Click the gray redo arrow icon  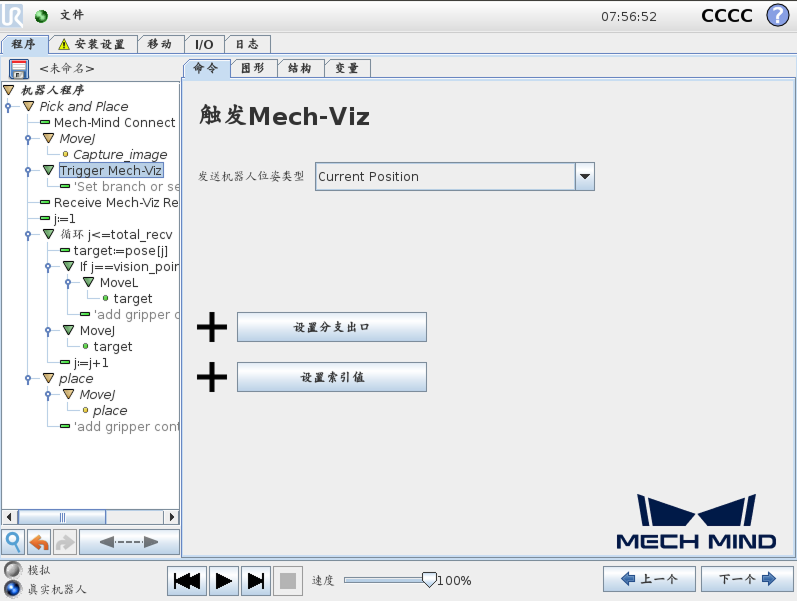pyautogui.click(x=65, y=542)
